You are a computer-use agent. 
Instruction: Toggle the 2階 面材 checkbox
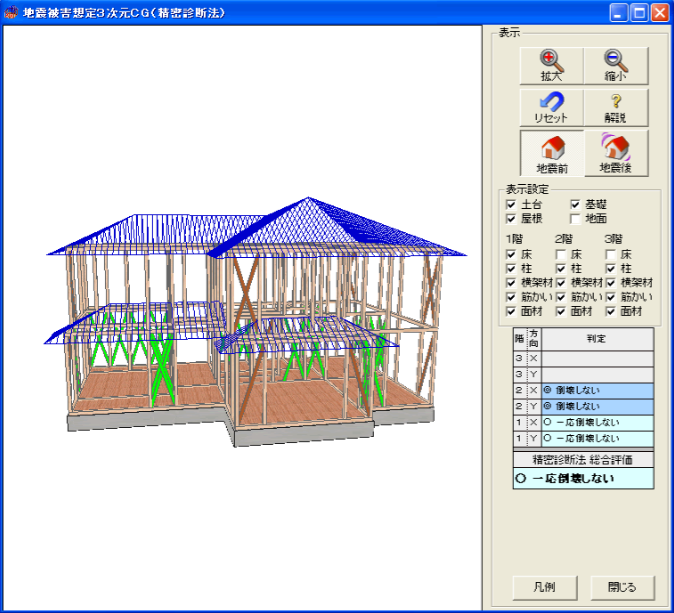561,311
